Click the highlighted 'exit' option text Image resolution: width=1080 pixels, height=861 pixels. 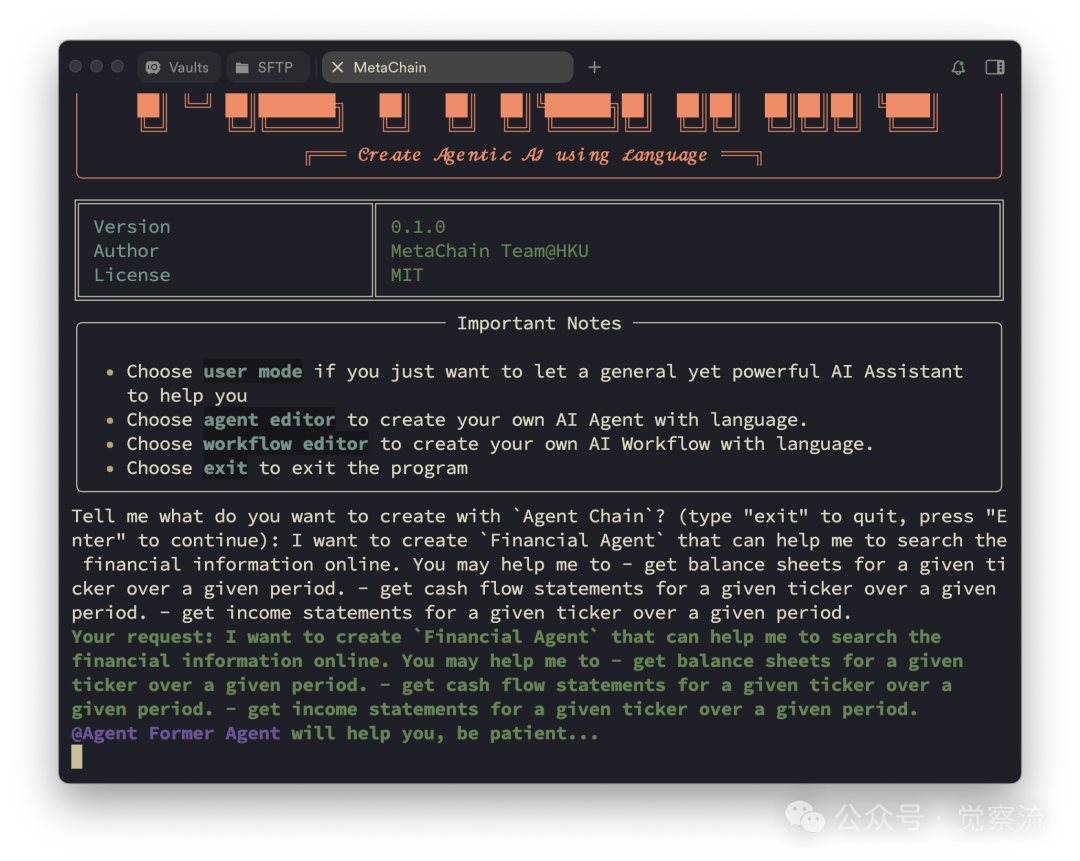225,468
